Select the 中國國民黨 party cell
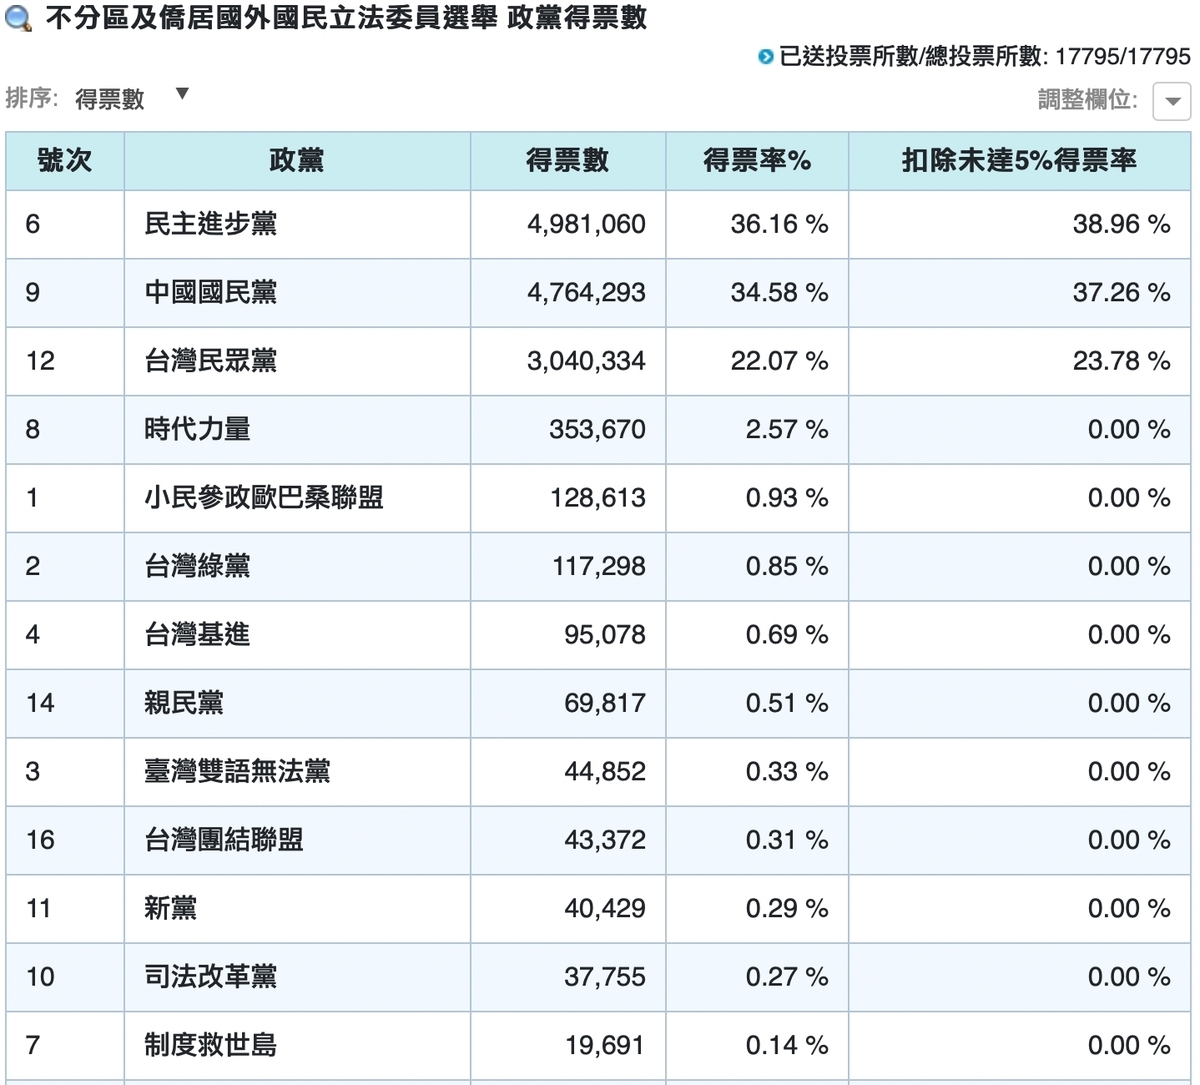 (x=297, y=293)
